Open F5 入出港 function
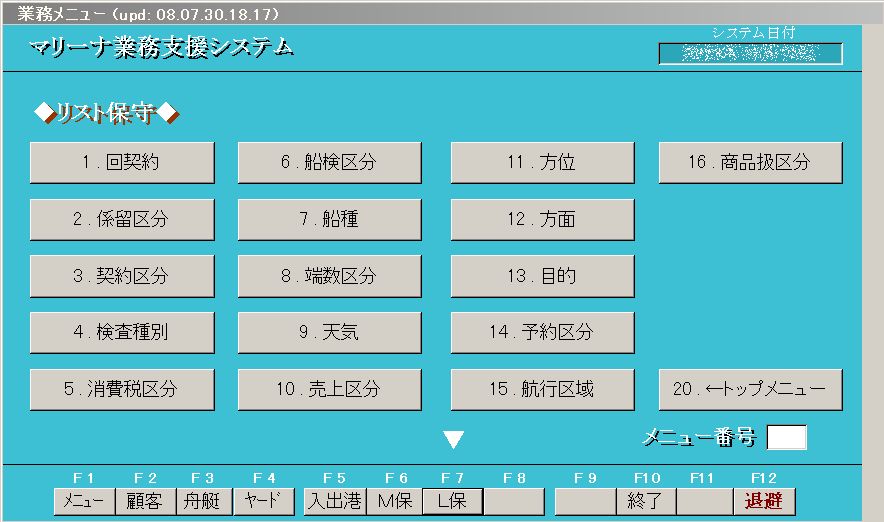 tap(334, 501)
